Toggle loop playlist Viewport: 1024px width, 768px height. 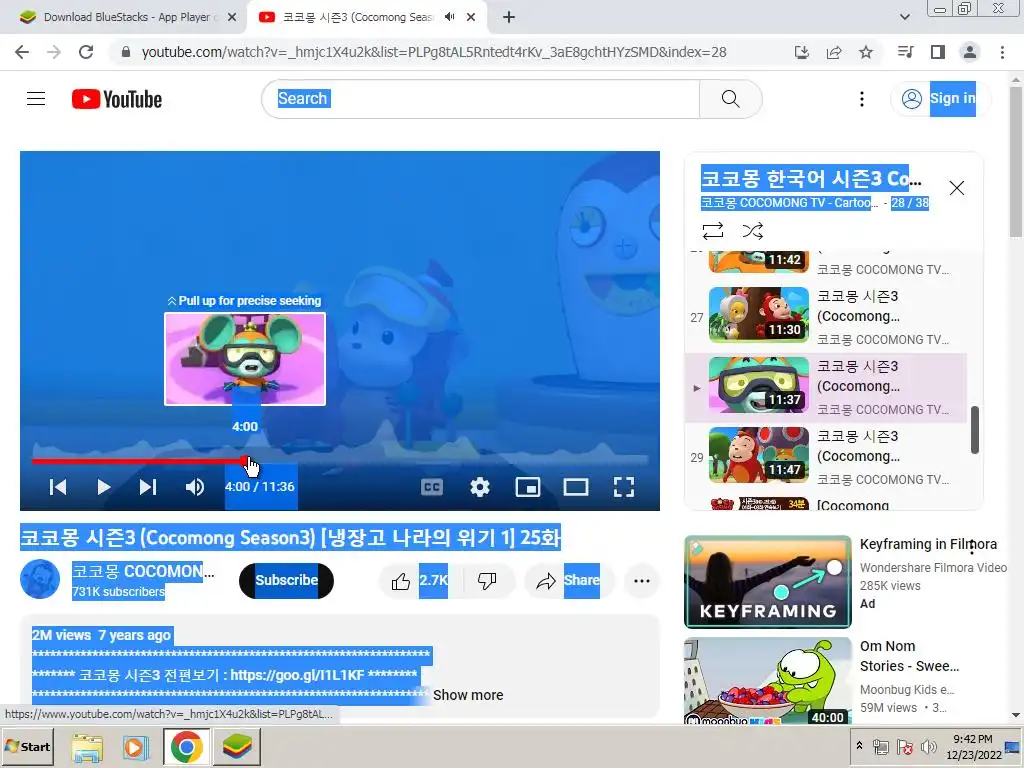click(712, 231)
